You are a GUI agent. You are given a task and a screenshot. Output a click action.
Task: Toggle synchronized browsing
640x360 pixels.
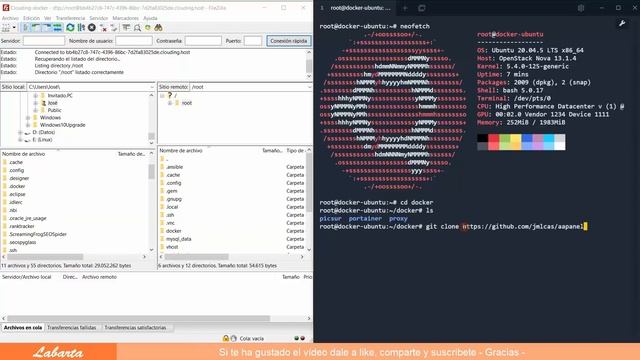[x=148, y=28]
